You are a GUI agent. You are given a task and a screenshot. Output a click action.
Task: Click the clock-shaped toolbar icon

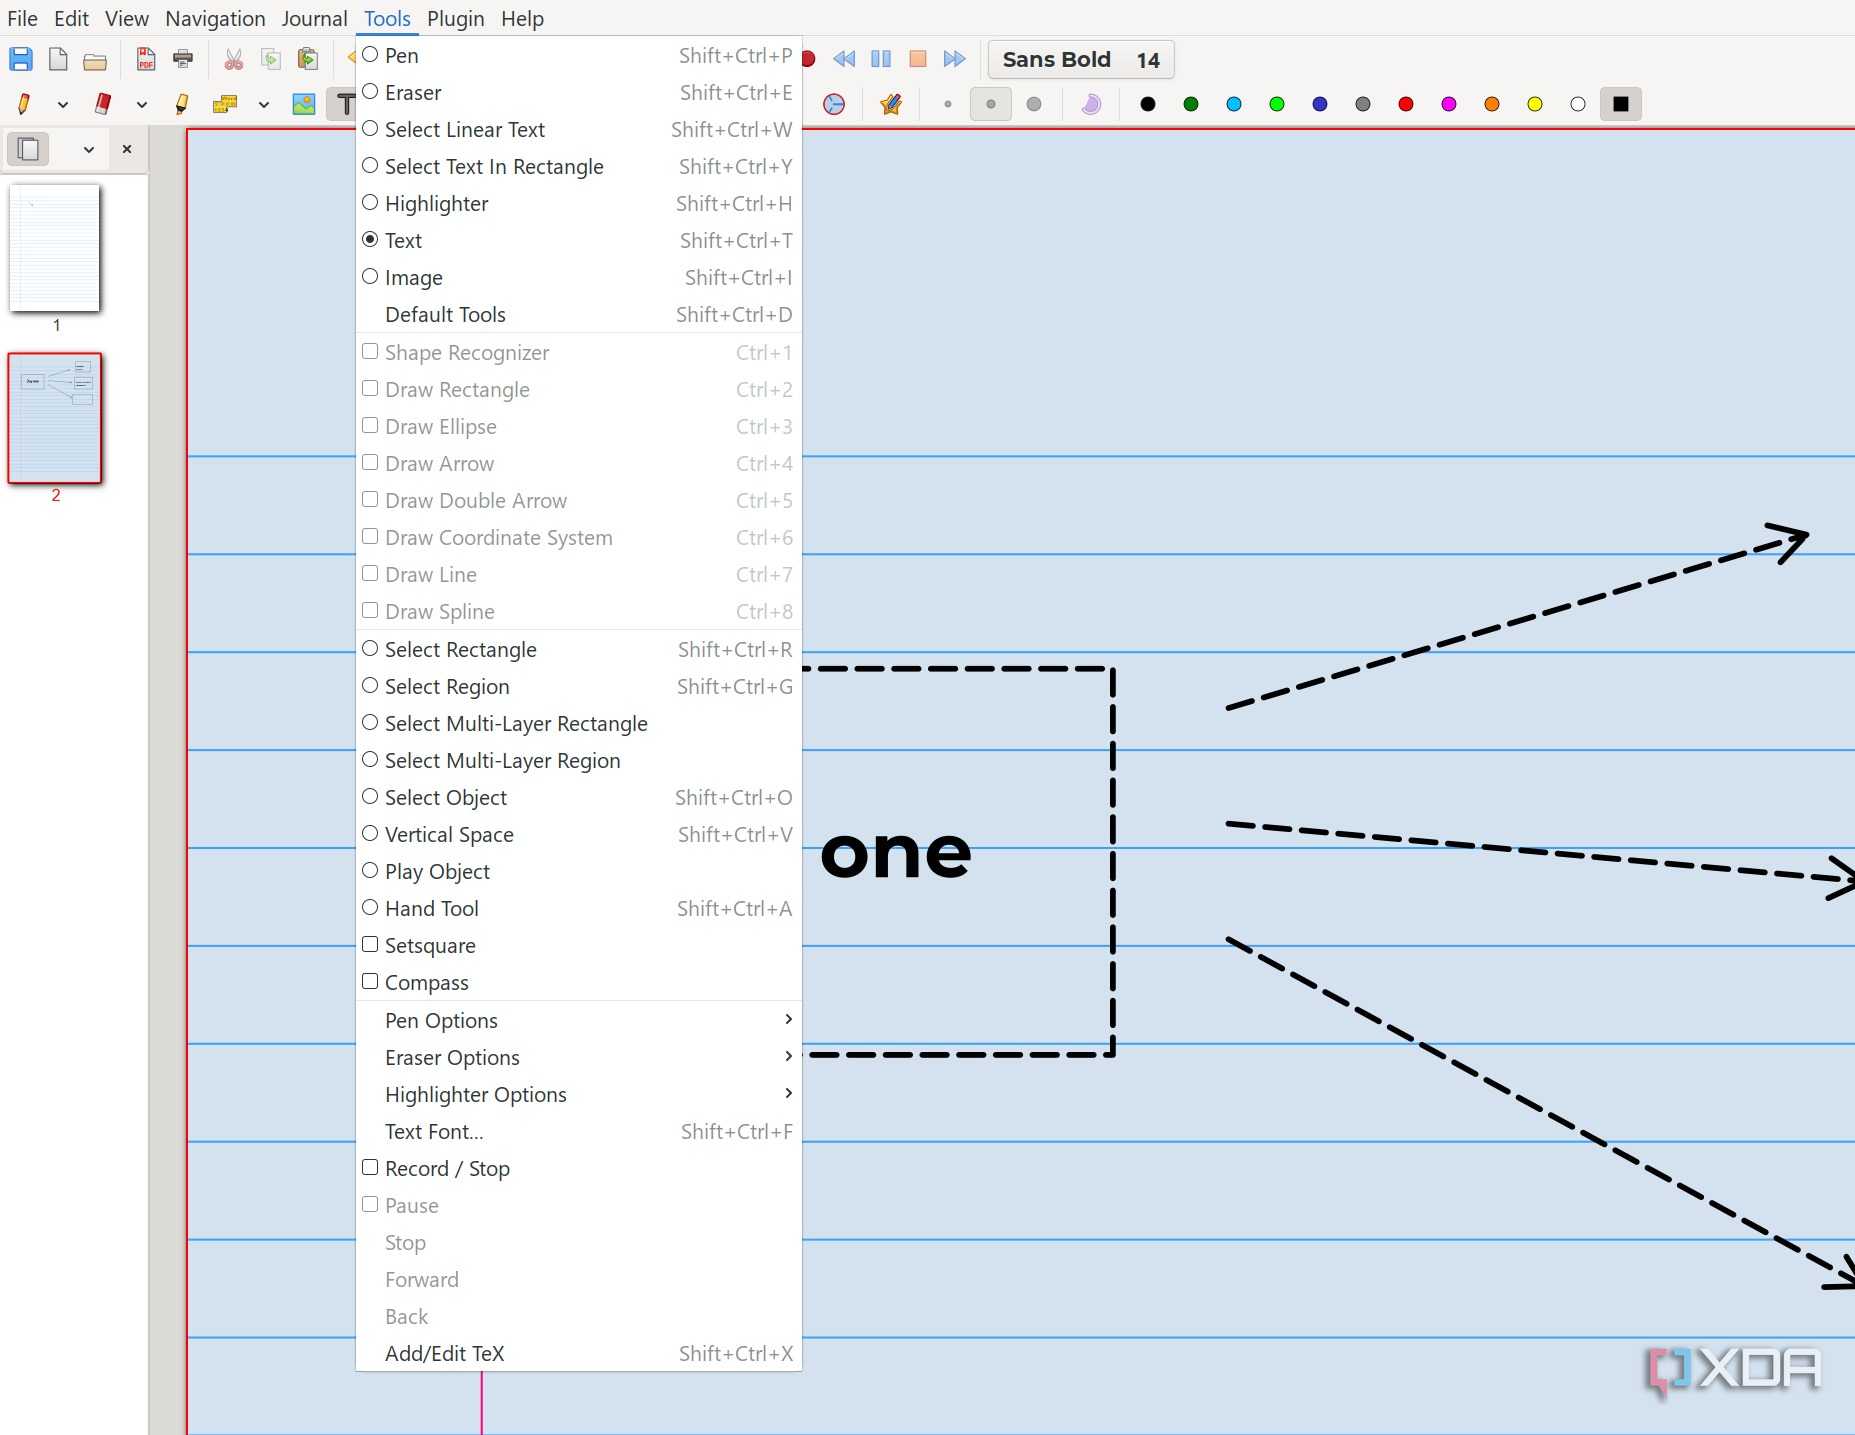click(834, 104)
